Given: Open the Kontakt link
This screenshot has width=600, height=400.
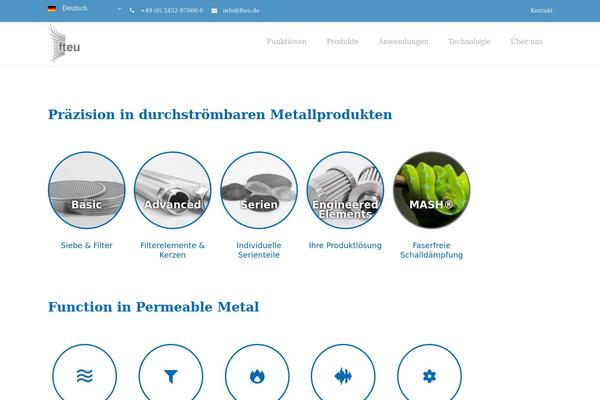Looking at the screenshot, I should [x=541, y=11].
